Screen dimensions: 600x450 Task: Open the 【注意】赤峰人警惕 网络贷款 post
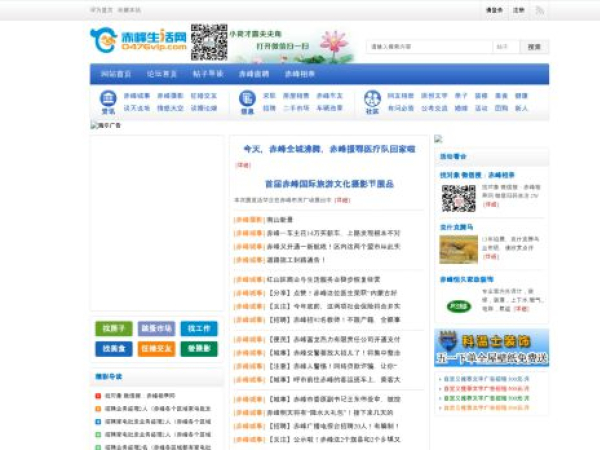coord(334,366)
